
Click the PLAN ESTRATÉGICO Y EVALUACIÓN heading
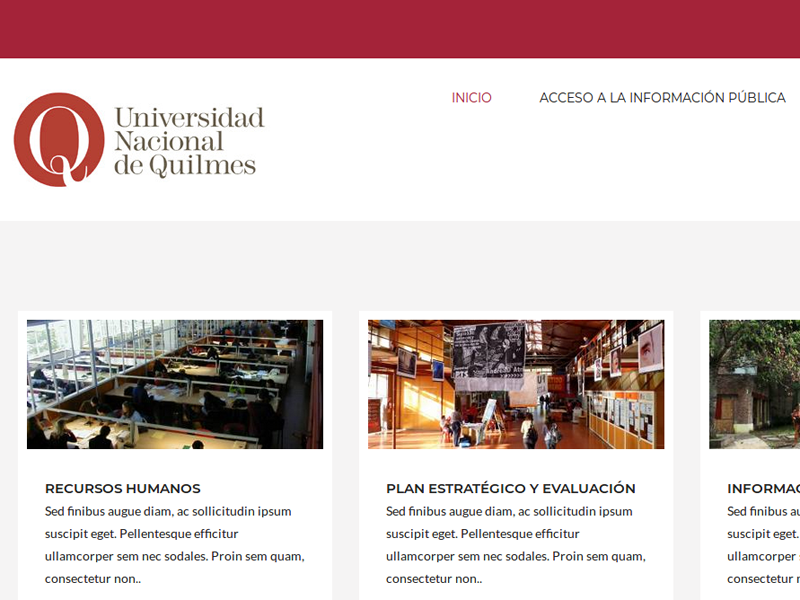tap(511, 488)
